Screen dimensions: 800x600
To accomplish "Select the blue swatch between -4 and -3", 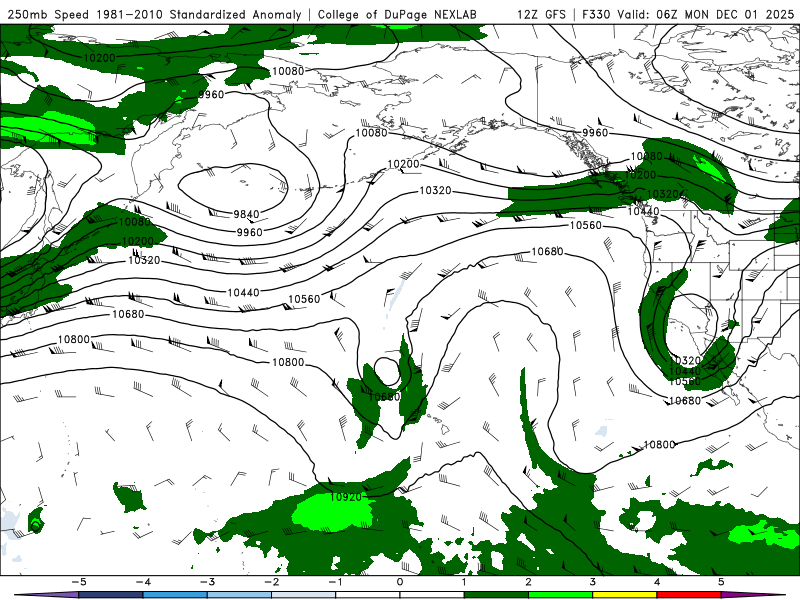I will 175,595.
